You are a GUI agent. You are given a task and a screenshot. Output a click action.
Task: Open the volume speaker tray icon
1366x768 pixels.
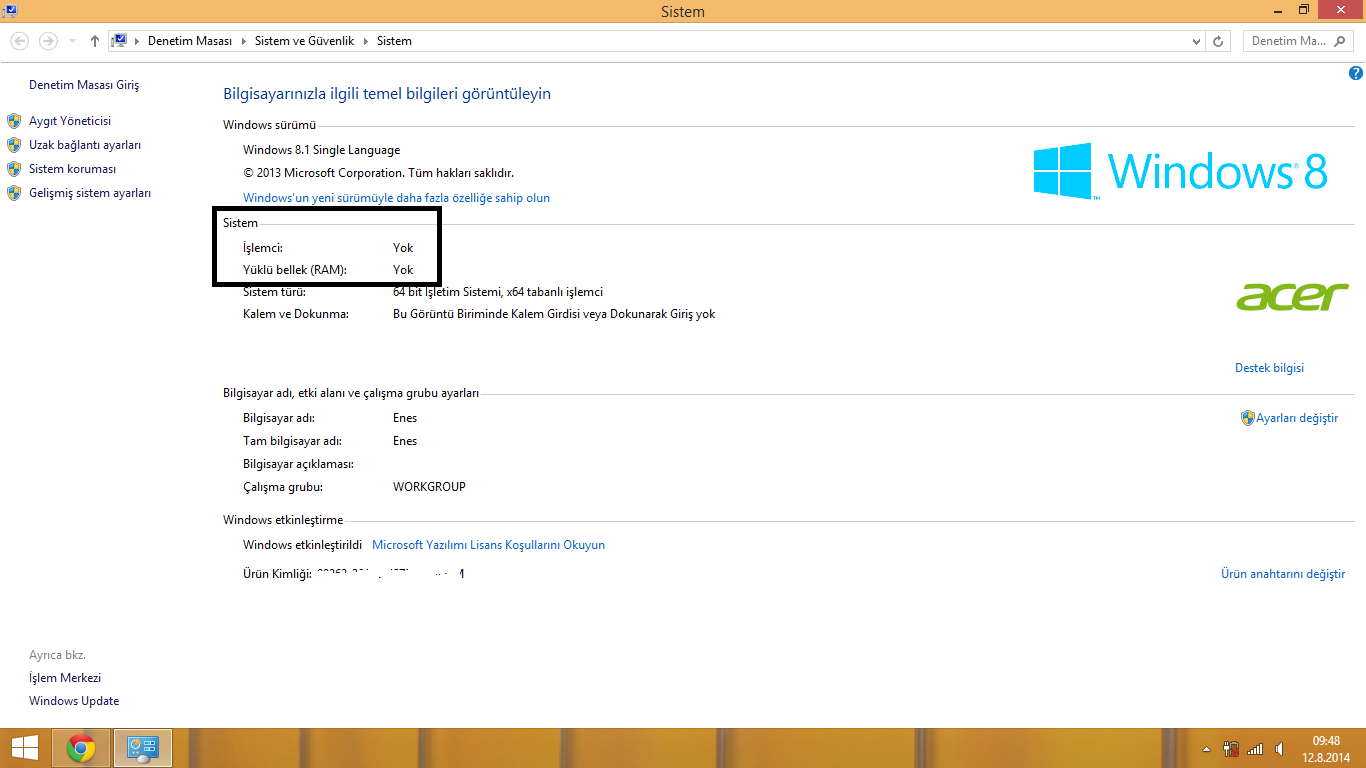(x=1280, y=749)
